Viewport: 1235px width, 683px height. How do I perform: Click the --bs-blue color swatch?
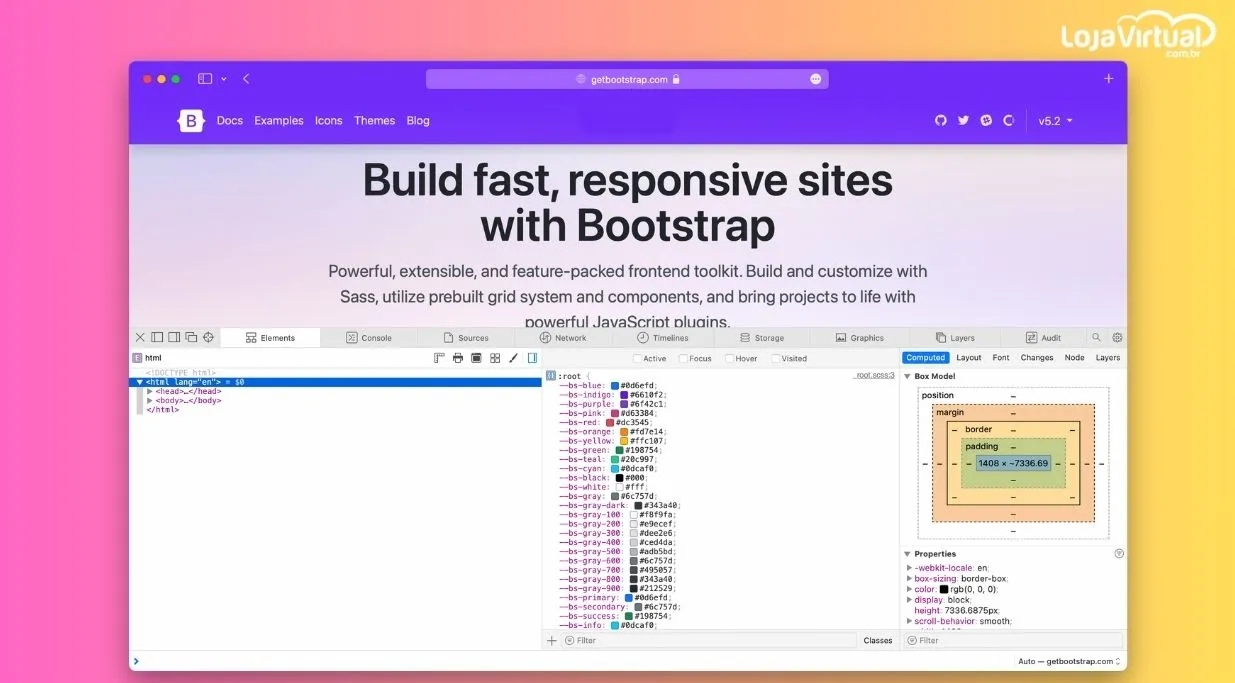(x=615, y=385)
